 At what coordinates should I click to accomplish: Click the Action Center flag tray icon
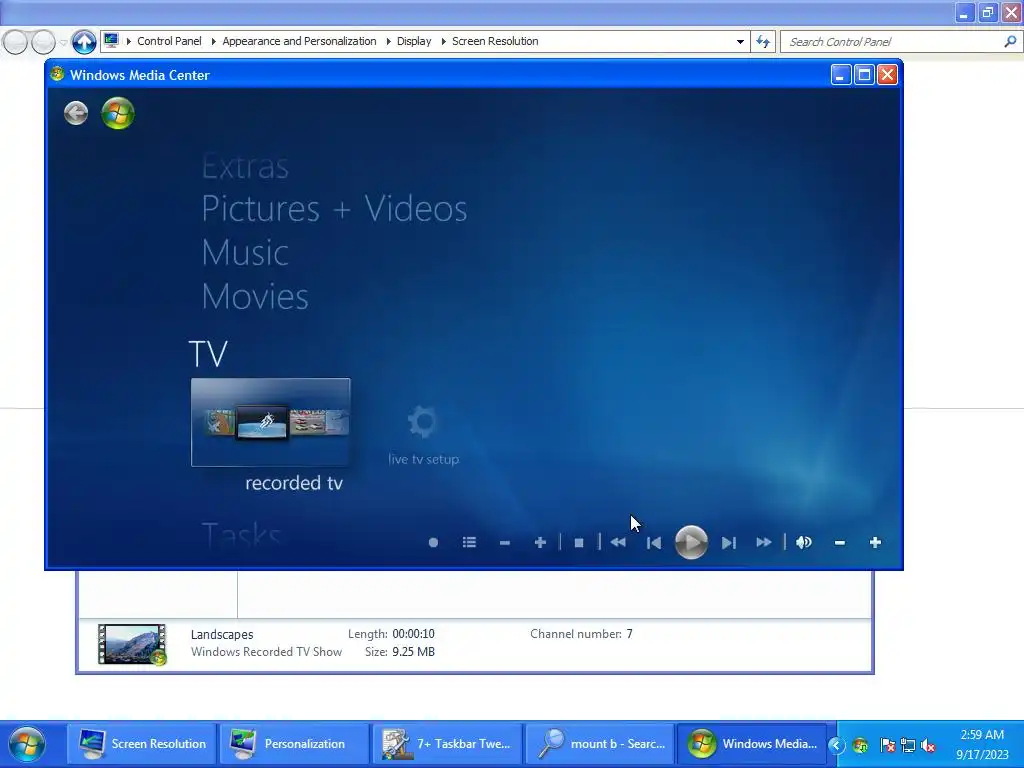(x=888, y=745)
